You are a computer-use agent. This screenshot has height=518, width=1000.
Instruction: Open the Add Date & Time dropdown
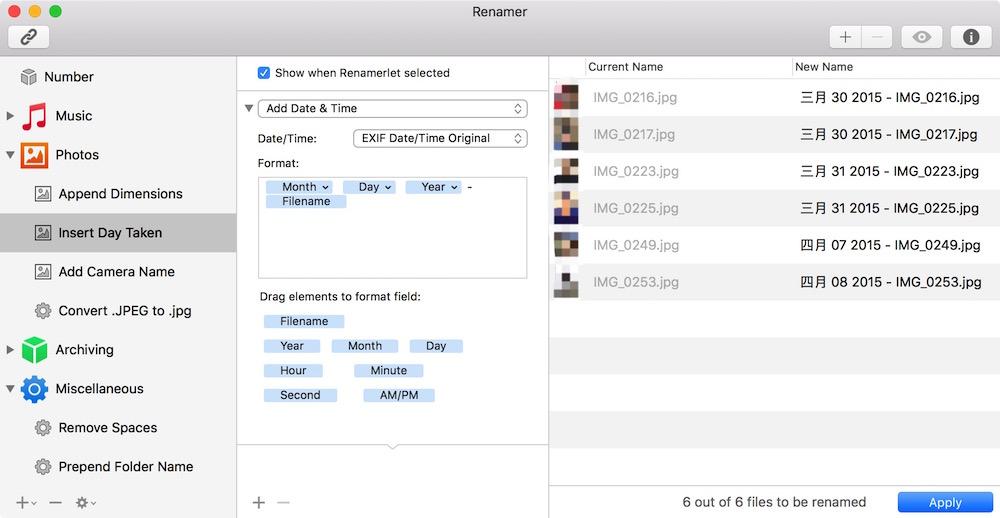[x=392, y=108]
